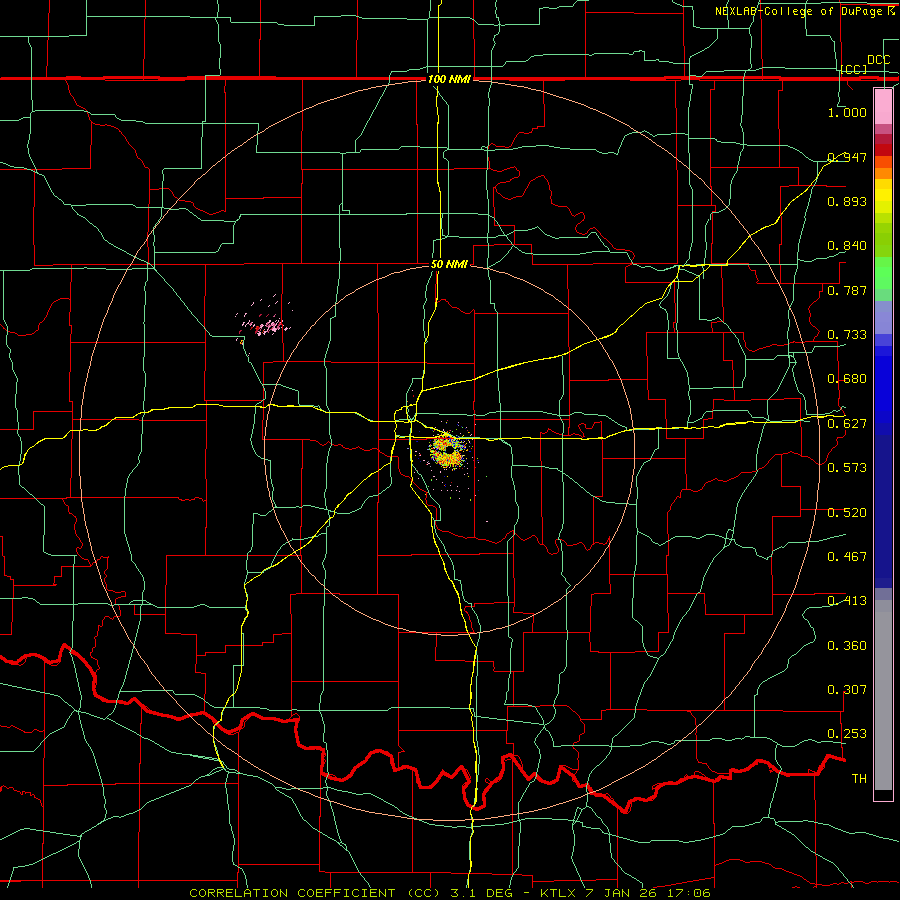Viewport: 900px width, 900px height.
Task: Select the 0.467 legend value
Action: (847, 557)
